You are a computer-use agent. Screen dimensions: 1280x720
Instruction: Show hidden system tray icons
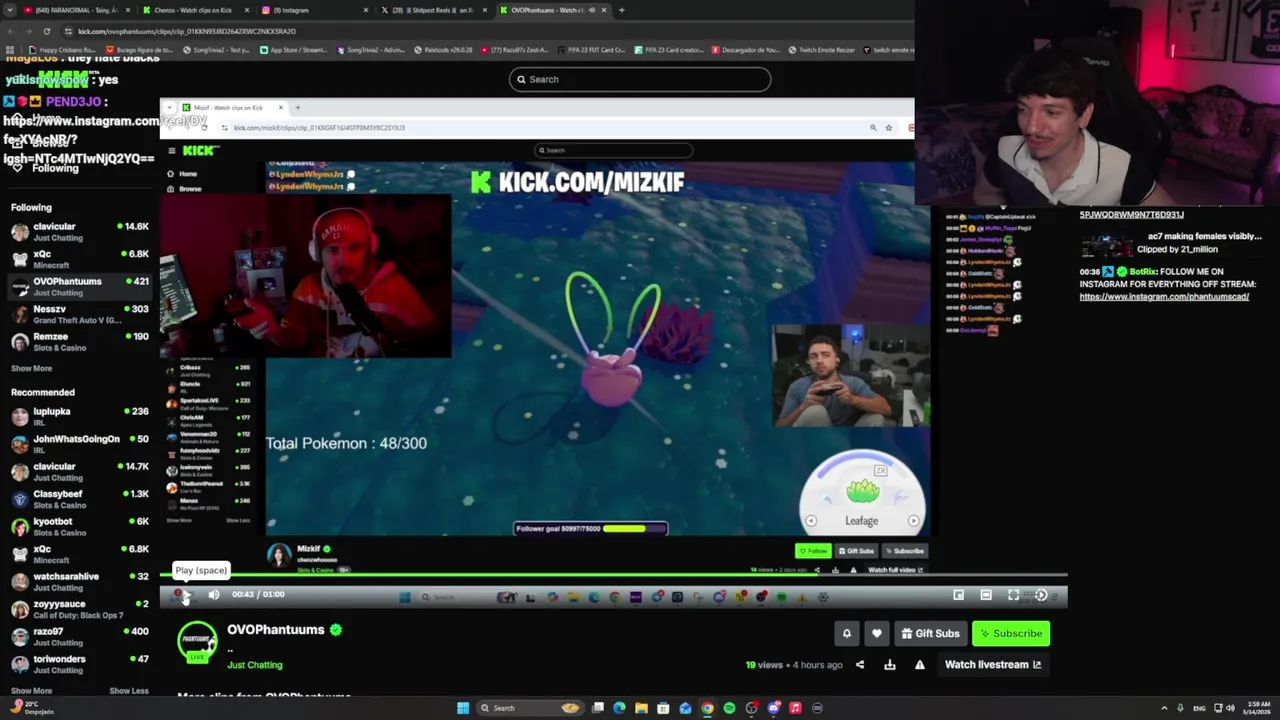[x=1164, y=708]
